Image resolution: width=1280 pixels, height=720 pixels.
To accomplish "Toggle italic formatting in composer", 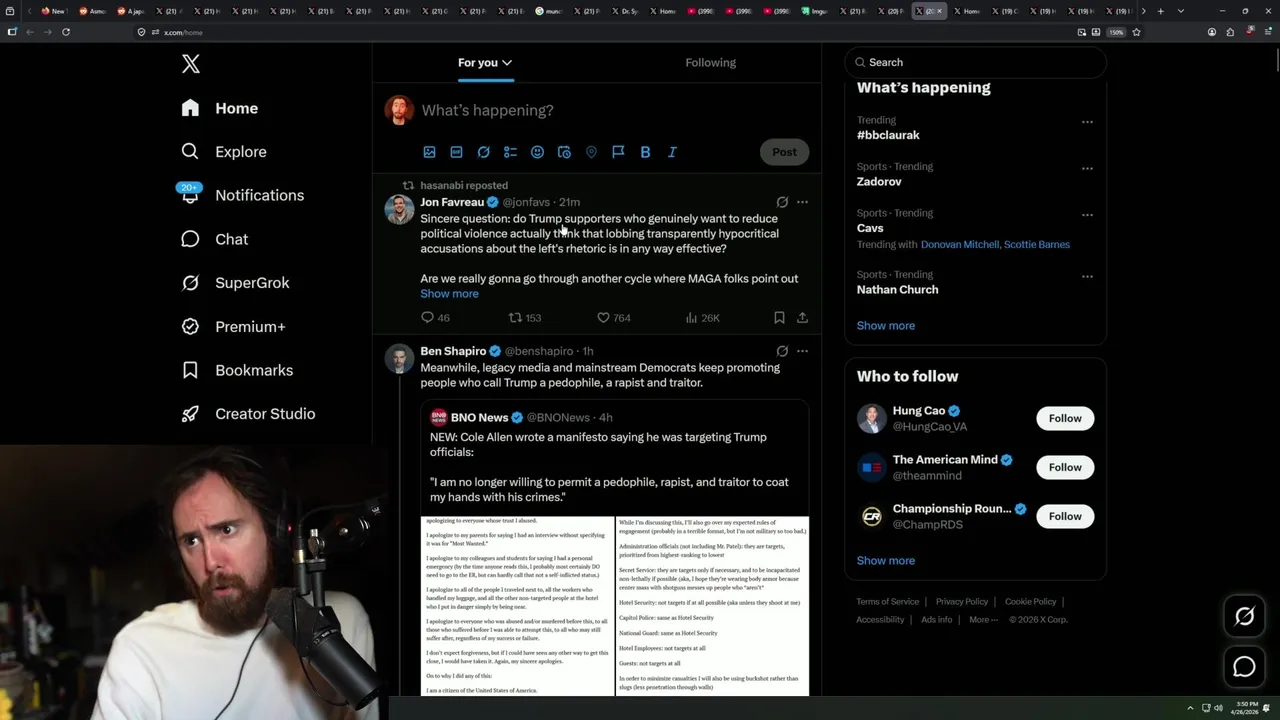I will 672,152.
